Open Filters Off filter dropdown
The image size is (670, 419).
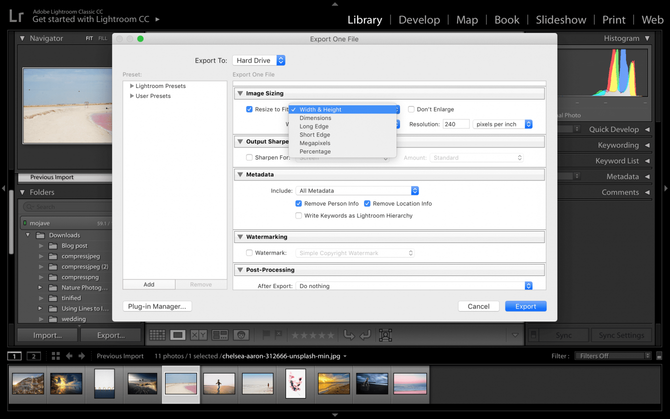[613, 356]
